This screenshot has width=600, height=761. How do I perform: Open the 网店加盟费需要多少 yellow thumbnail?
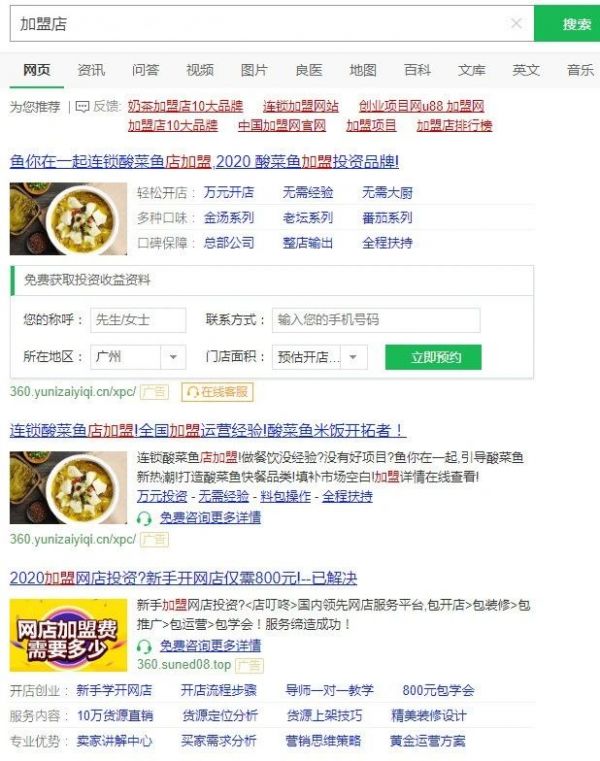tap(68, 635)
